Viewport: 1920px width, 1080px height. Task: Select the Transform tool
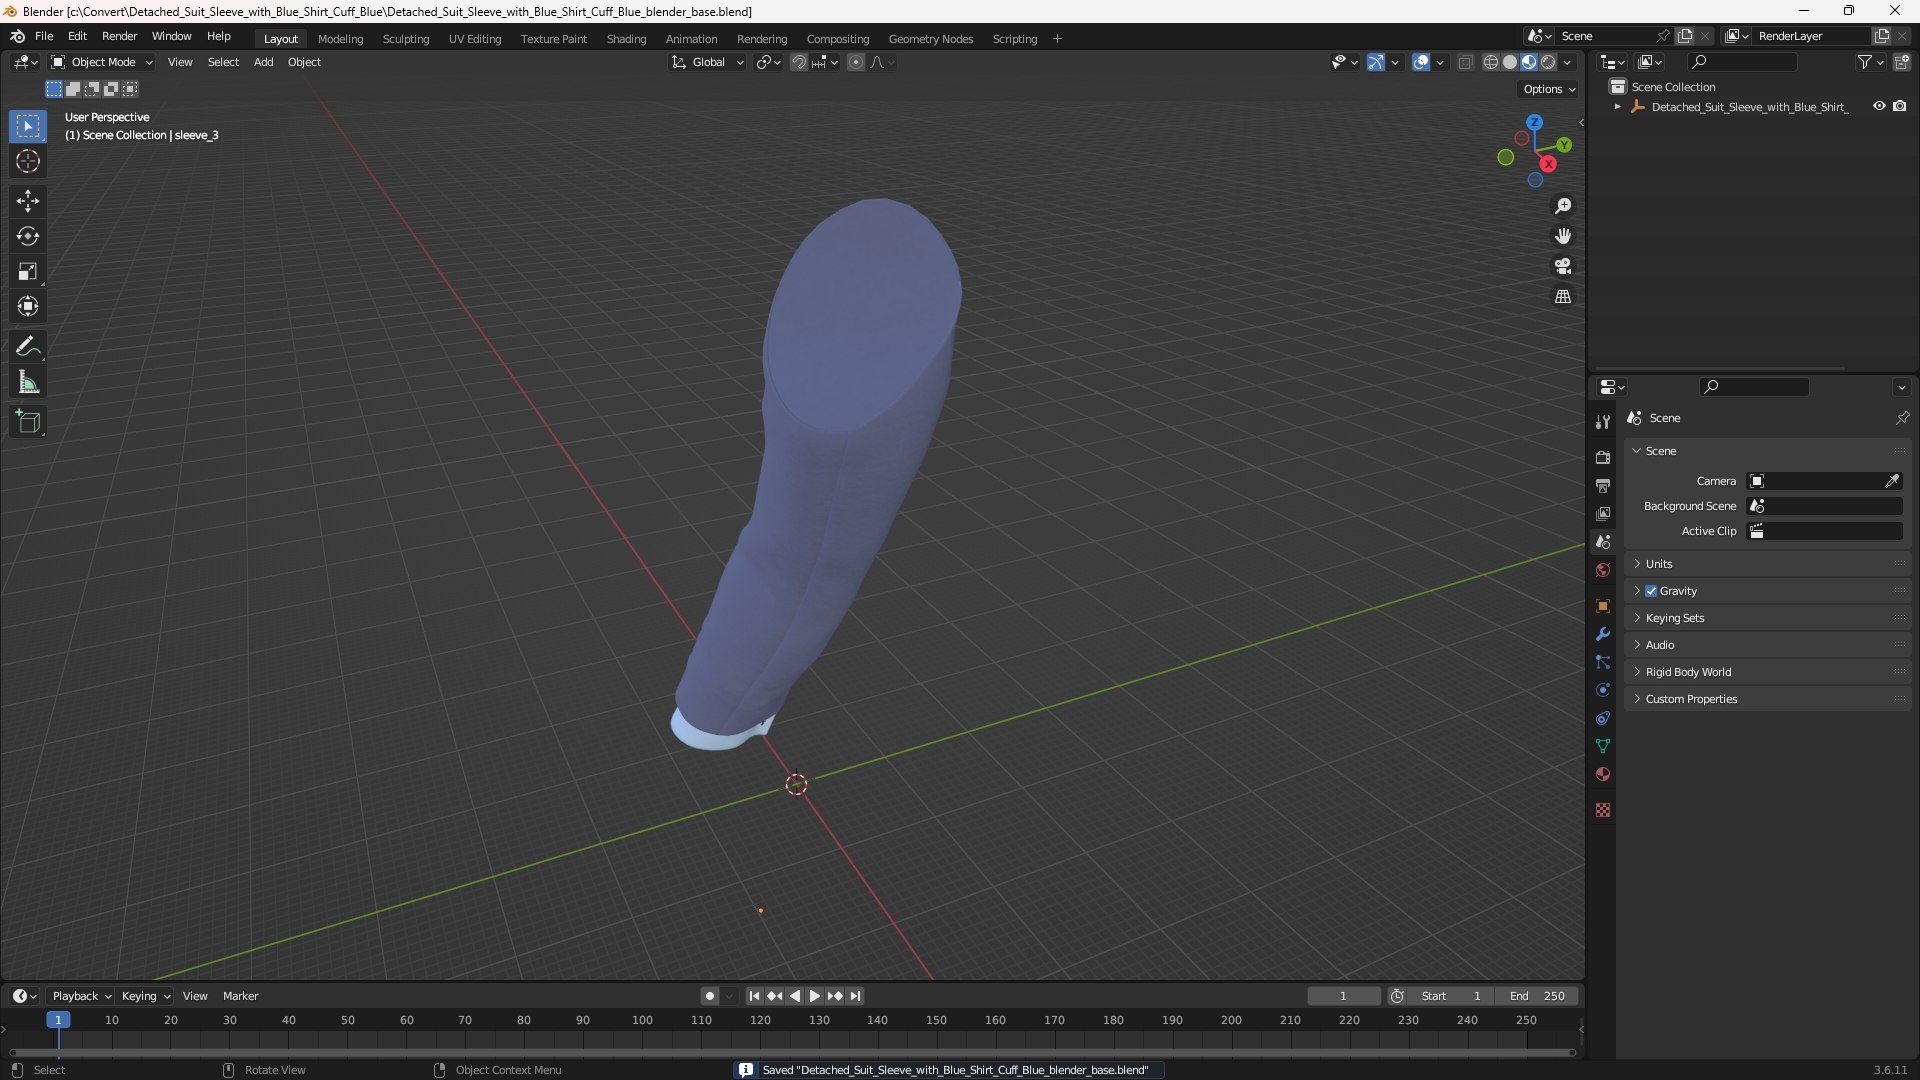(x=28, y=306)
